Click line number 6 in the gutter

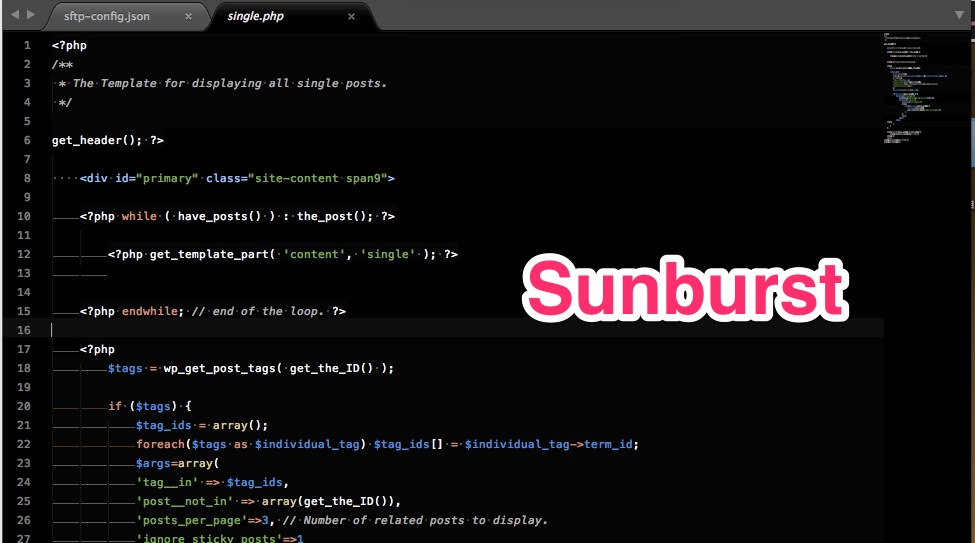[x=27, y=140]
